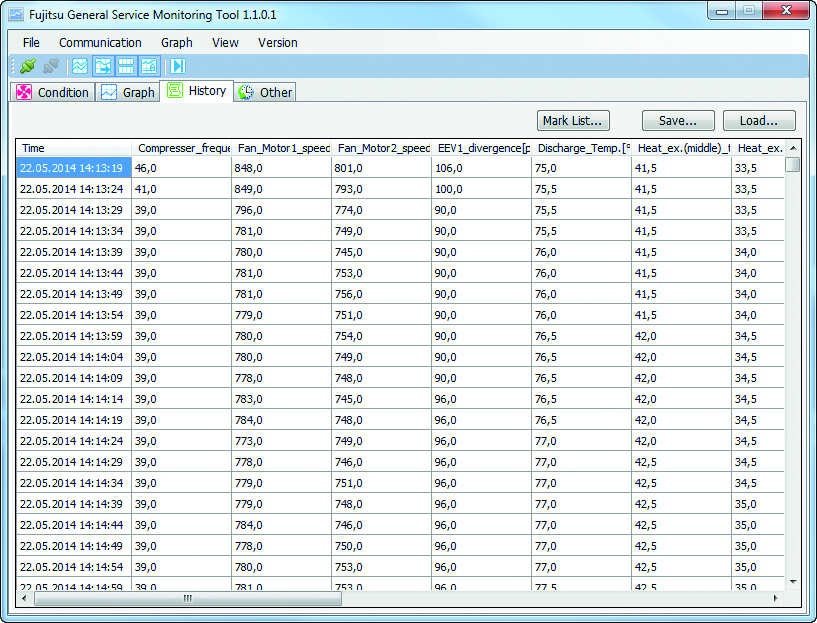Click the table grid view toolbar icon

[126, 66]
